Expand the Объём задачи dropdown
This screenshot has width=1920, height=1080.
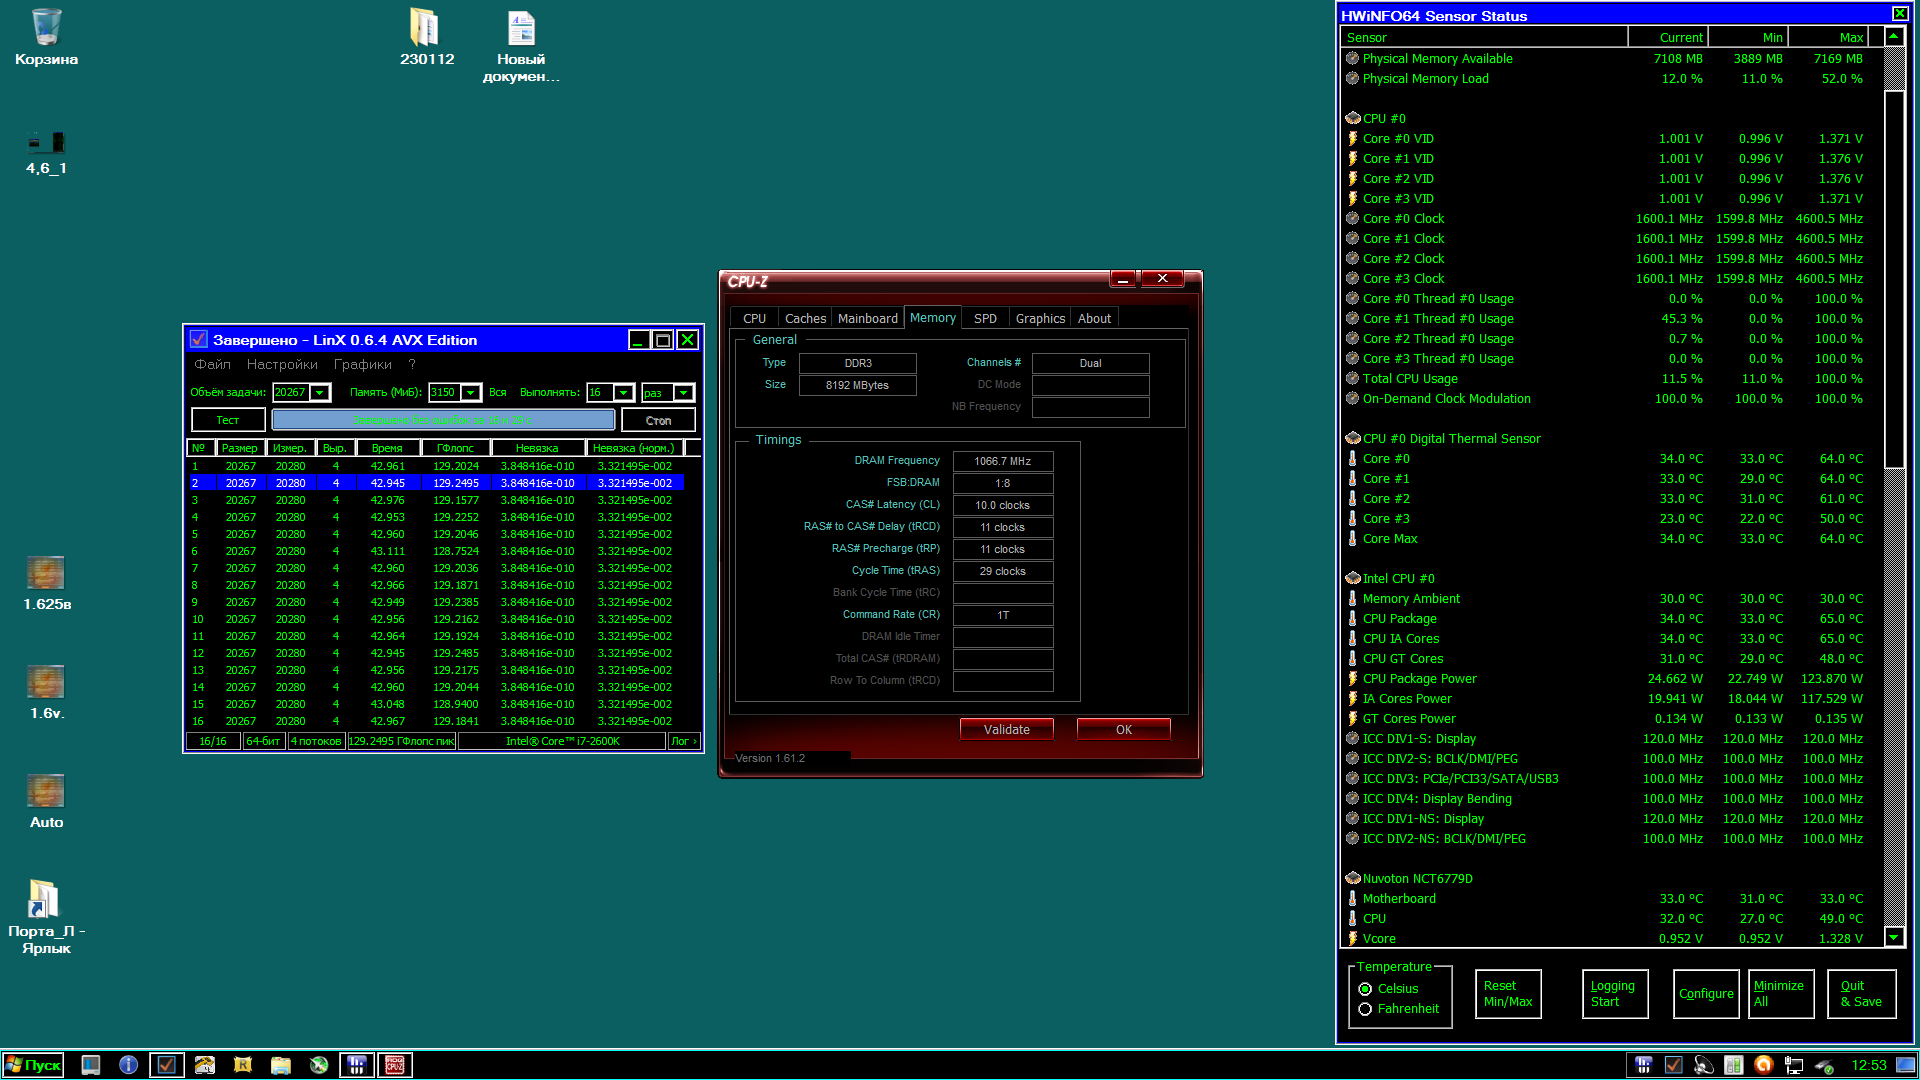pos(320,393)
